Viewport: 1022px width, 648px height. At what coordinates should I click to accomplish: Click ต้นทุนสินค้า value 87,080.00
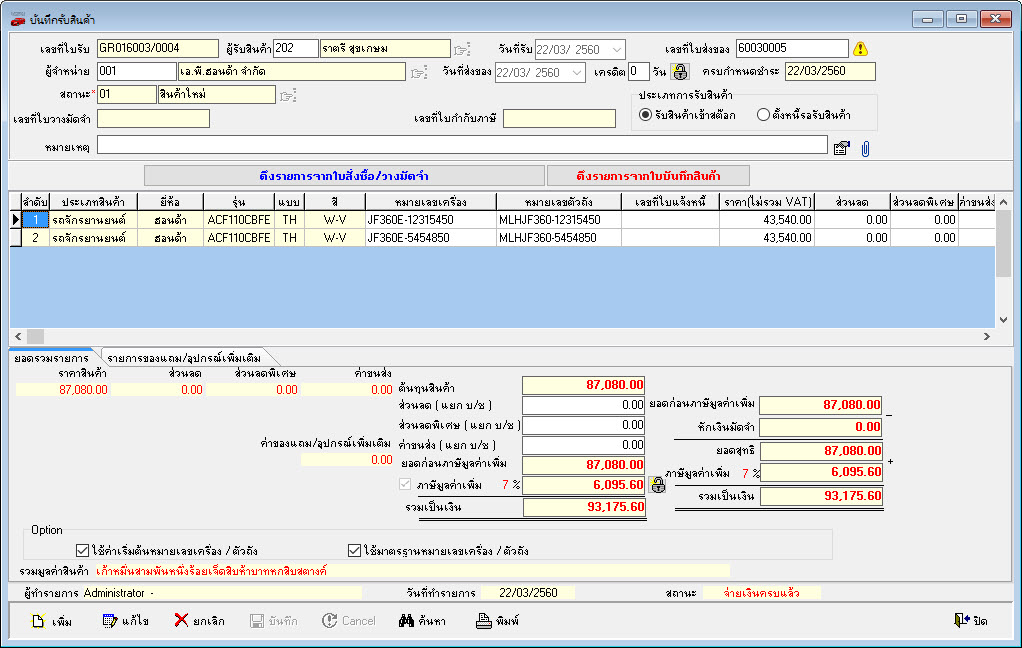point(584,385)
